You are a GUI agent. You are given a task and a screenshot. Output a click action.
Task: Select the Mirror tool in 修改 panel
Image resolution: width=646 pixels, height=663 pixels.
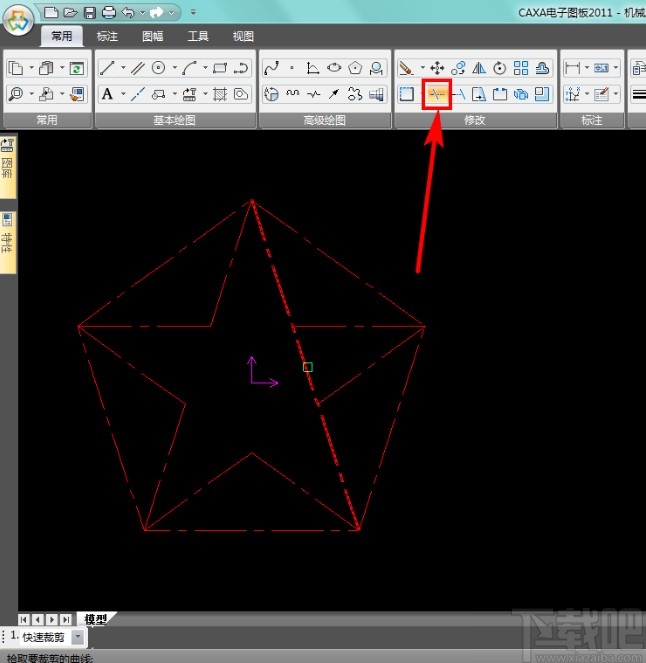478,68
